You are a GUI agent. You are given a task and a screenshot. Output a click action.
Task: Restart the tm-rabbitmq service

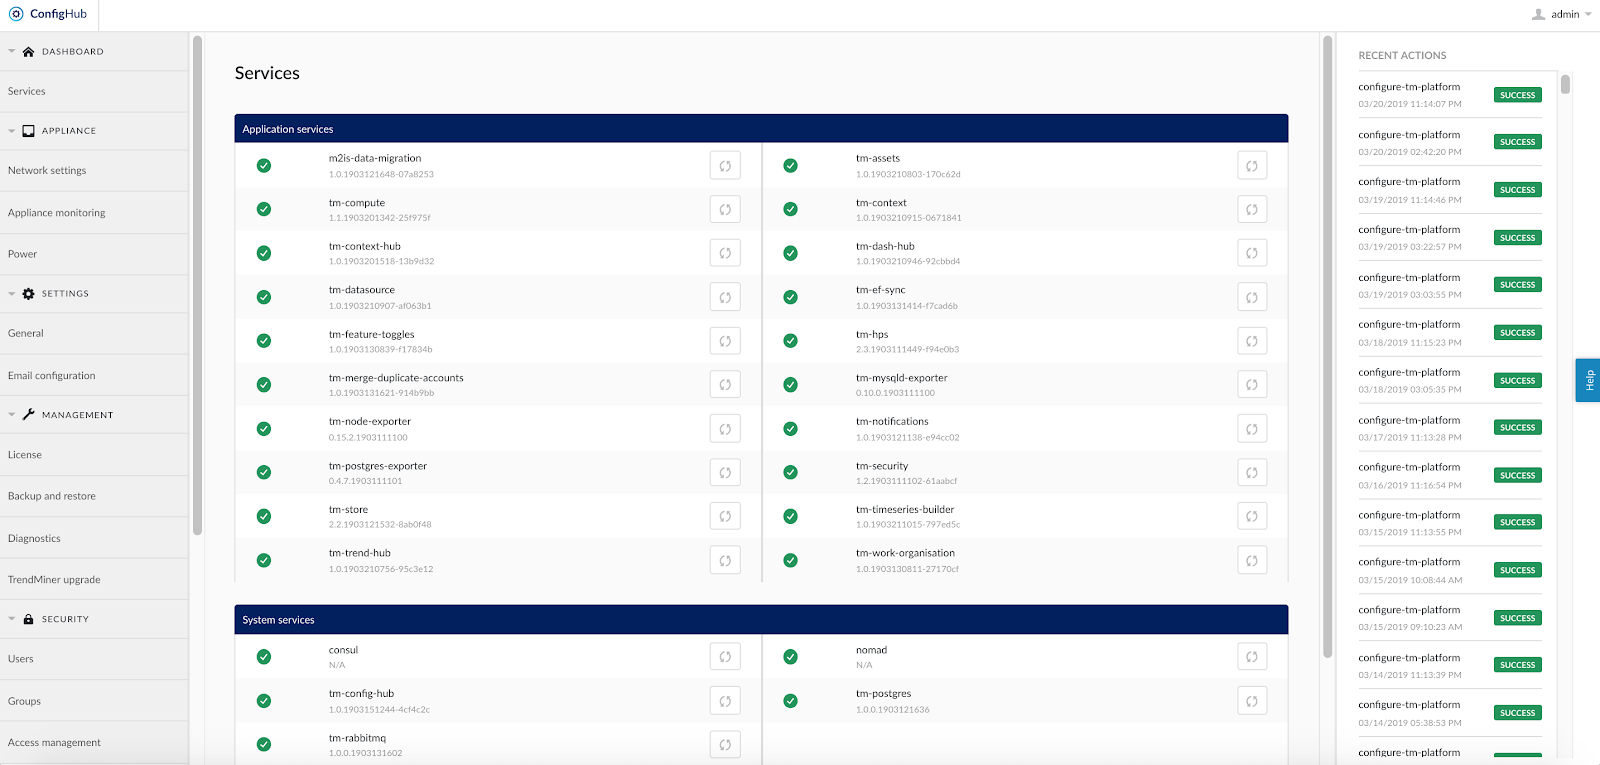(725, 745)
